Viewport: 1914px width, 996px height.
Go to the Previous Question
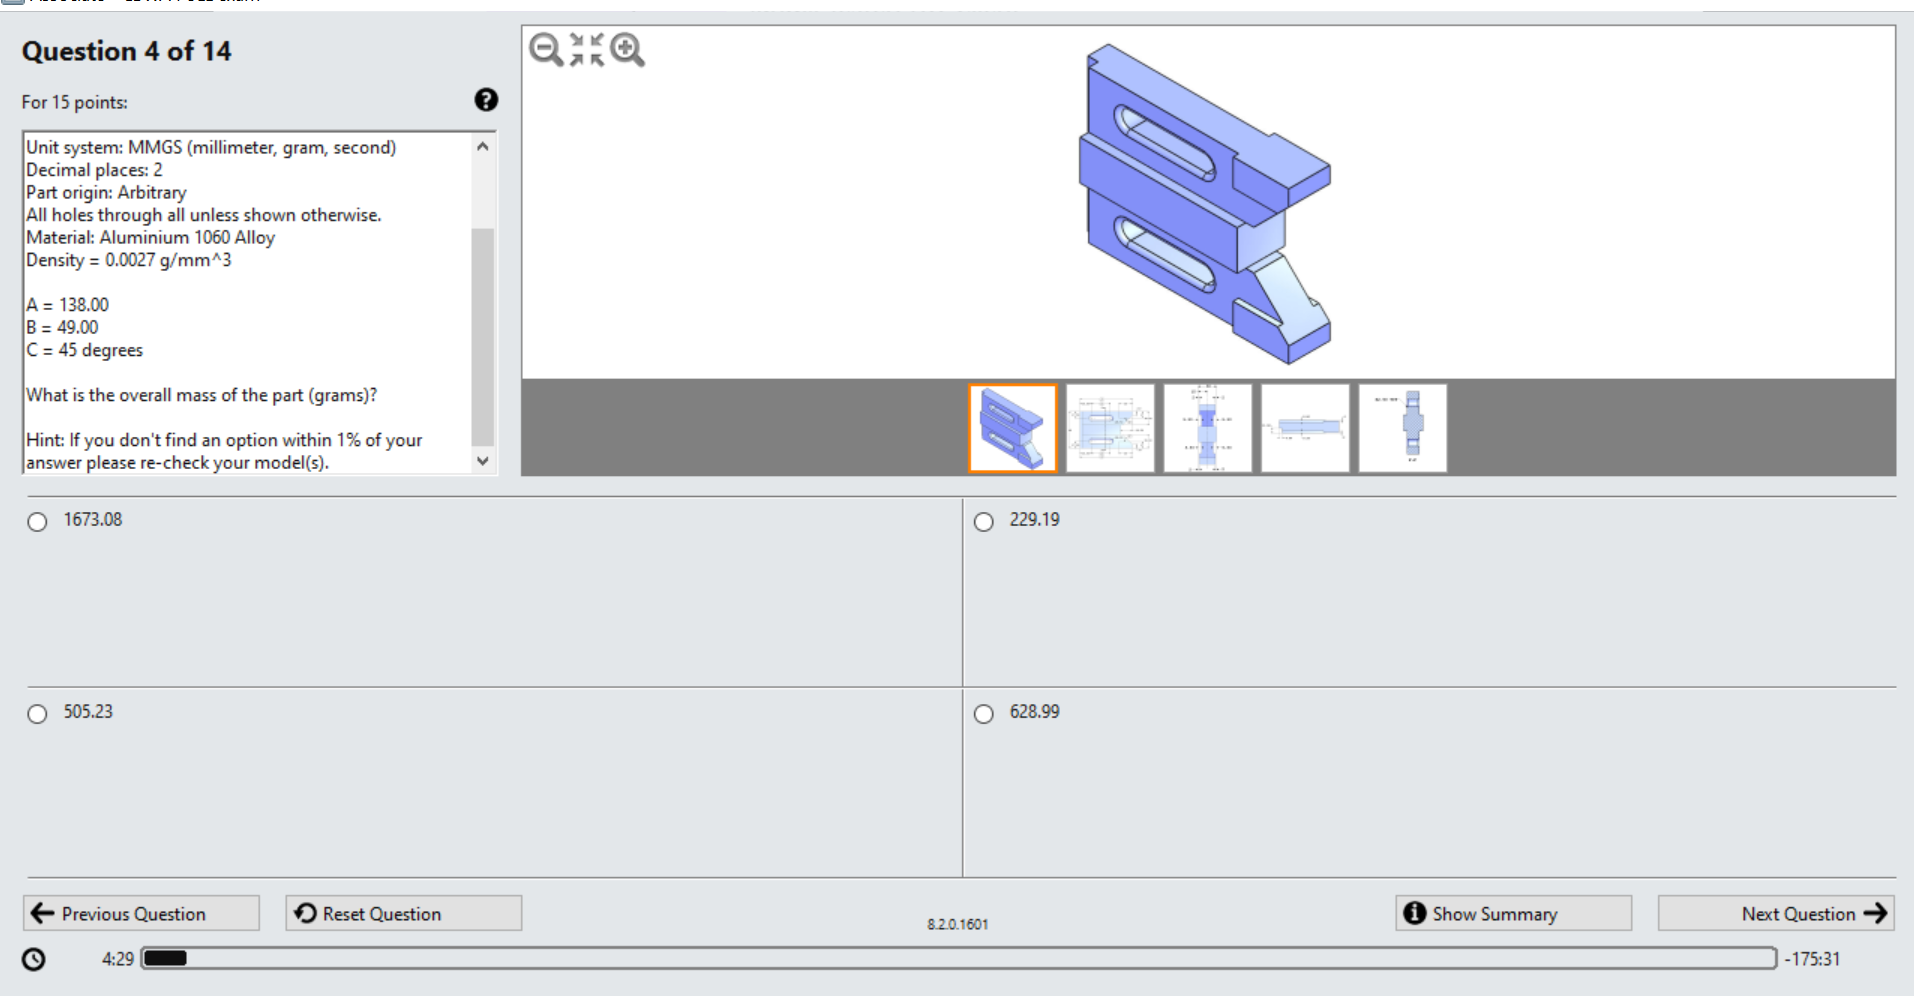pyautogui.click(x=141, y=913)
